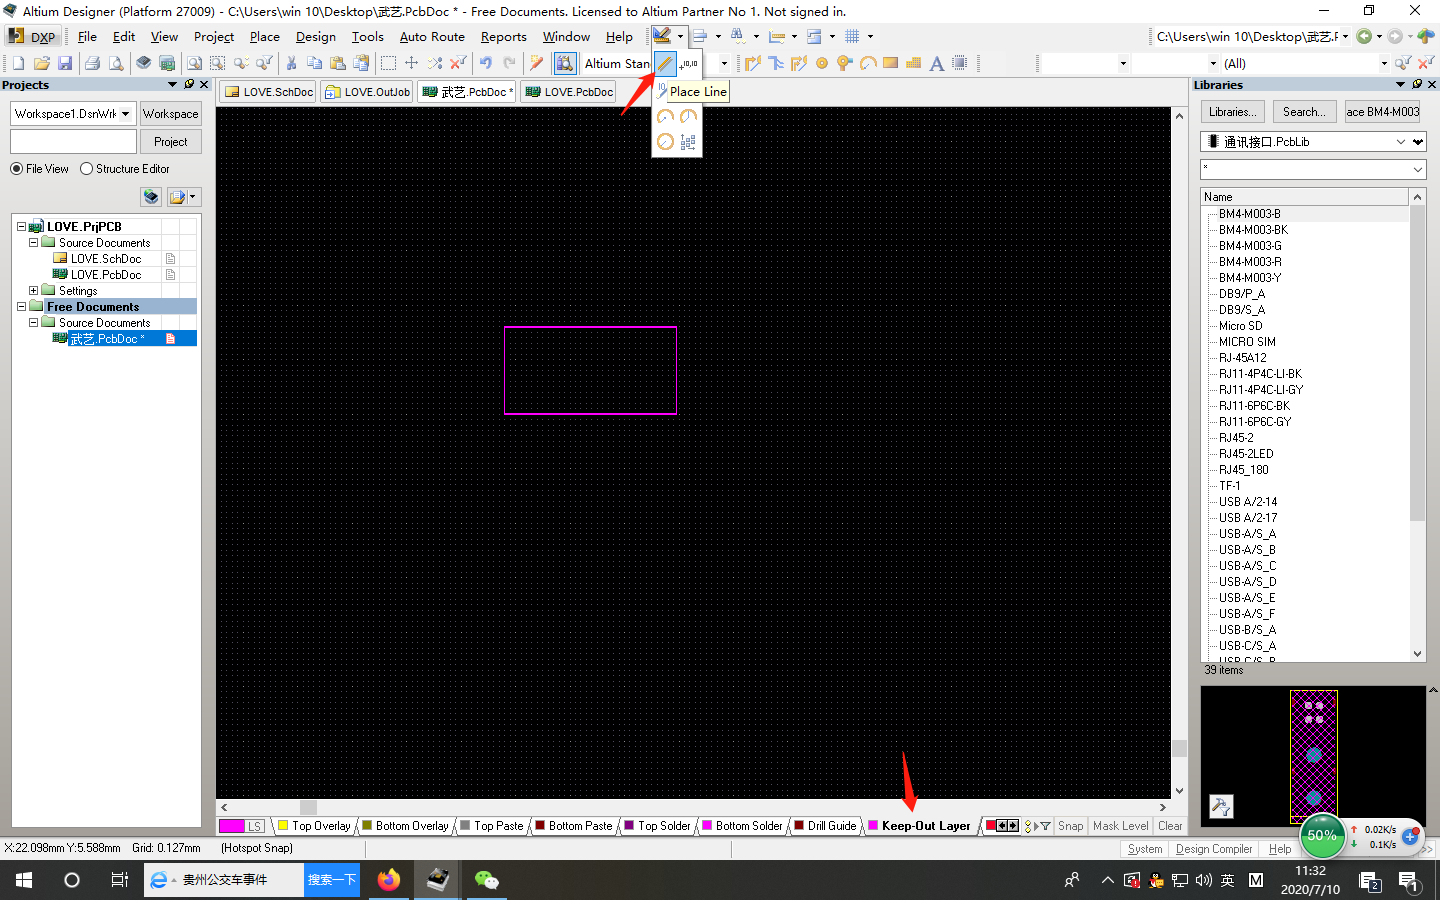Select the Structure Editor radio button

87,168
